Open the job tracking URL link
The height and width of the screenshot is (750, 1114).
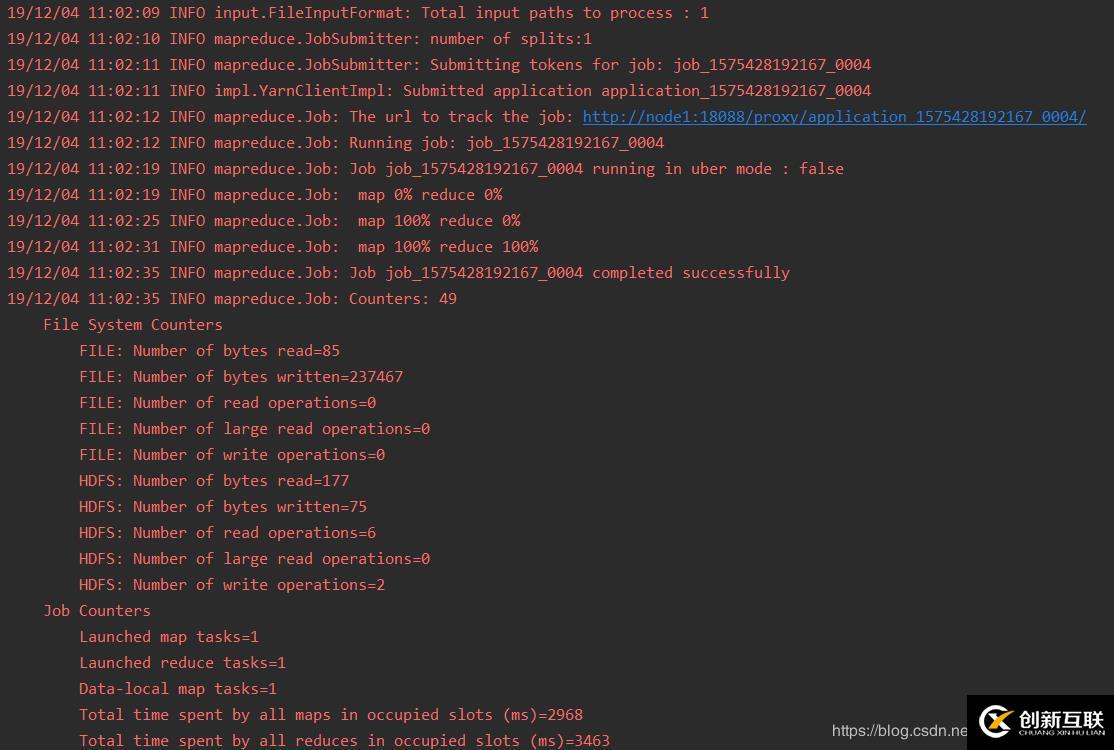(834, 116)
